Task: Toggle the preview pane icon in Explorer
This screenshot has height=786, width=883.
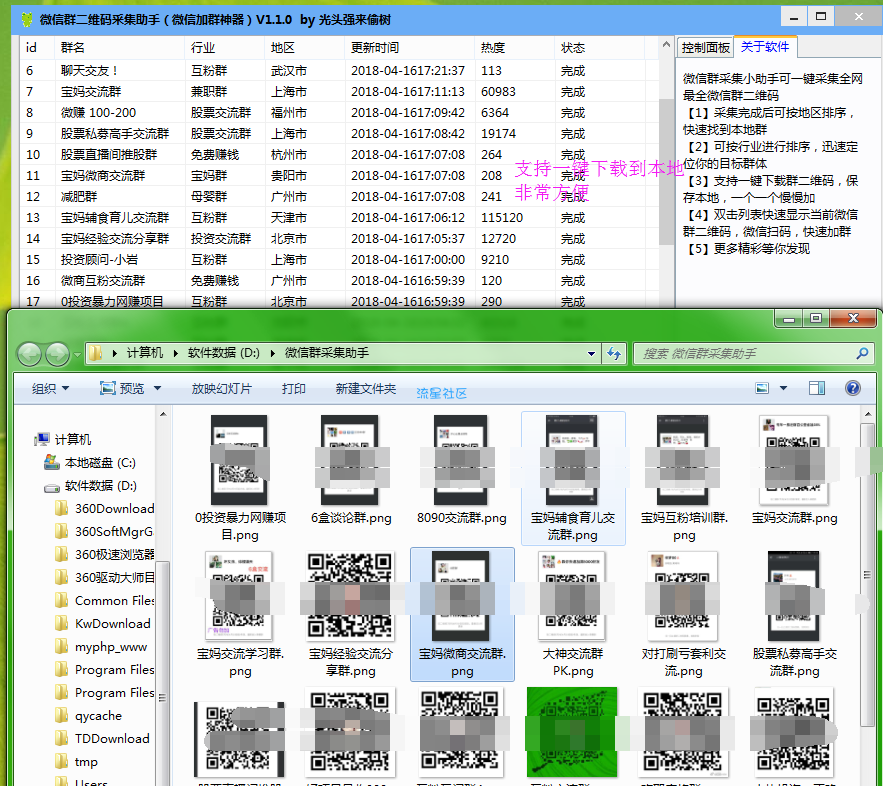Action: click(x=817, y=388)
